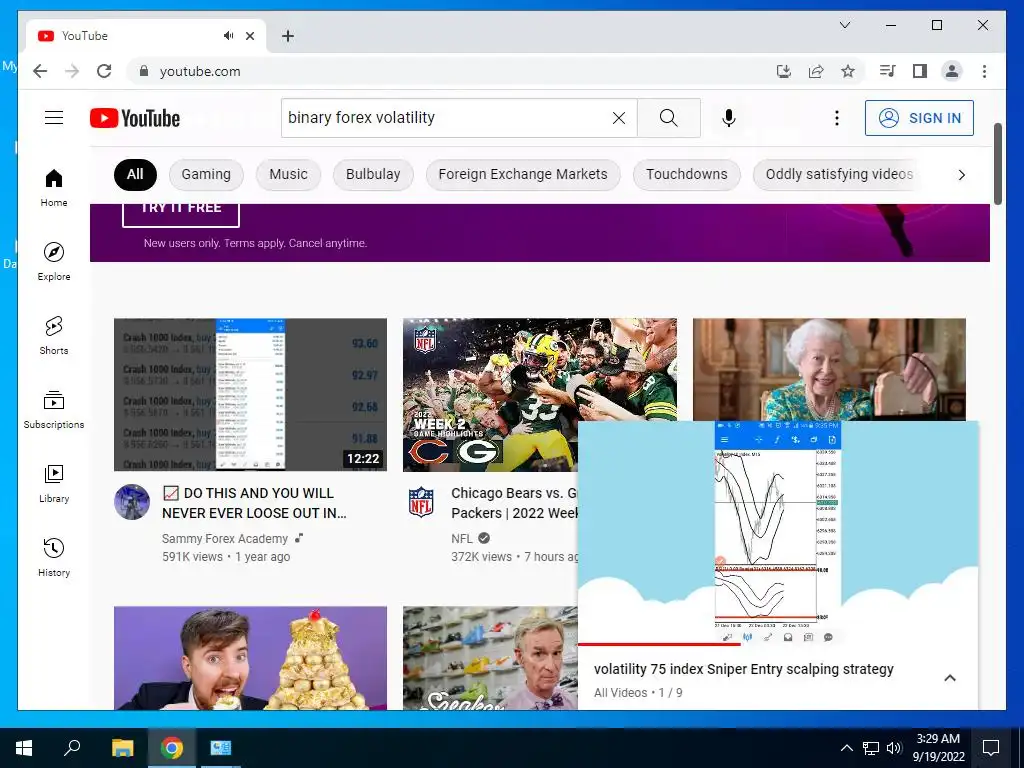1024x768 pixels.
Task: Show hidden system tray icons
Action: pyautogui.click(x=846, y=748)
